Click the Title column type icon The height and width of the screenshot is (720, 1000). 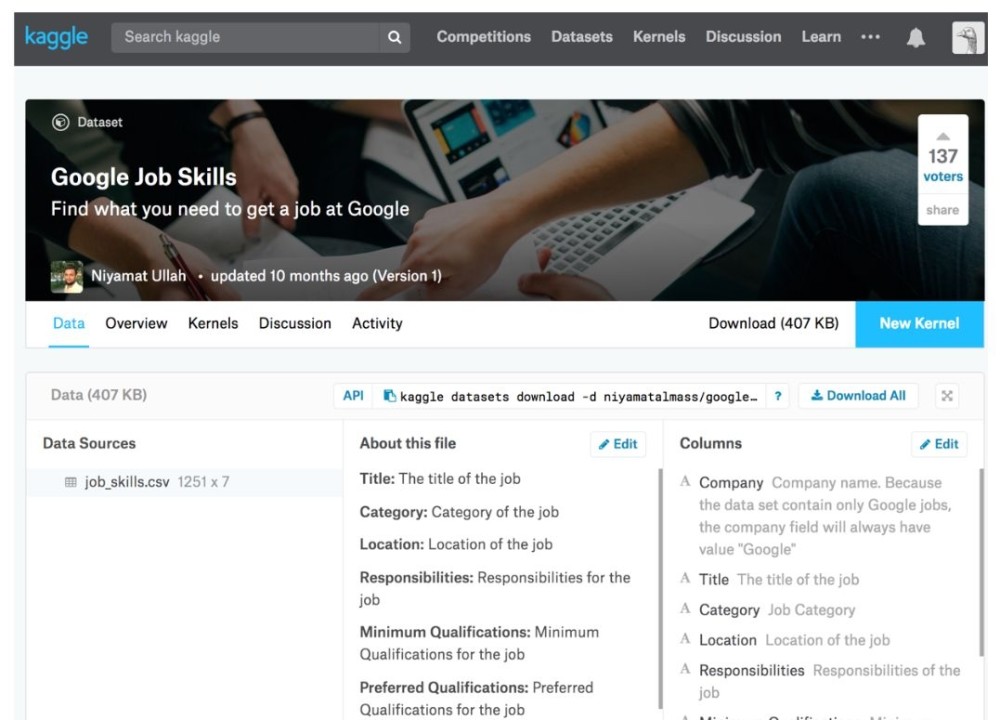tap(686, 578)
